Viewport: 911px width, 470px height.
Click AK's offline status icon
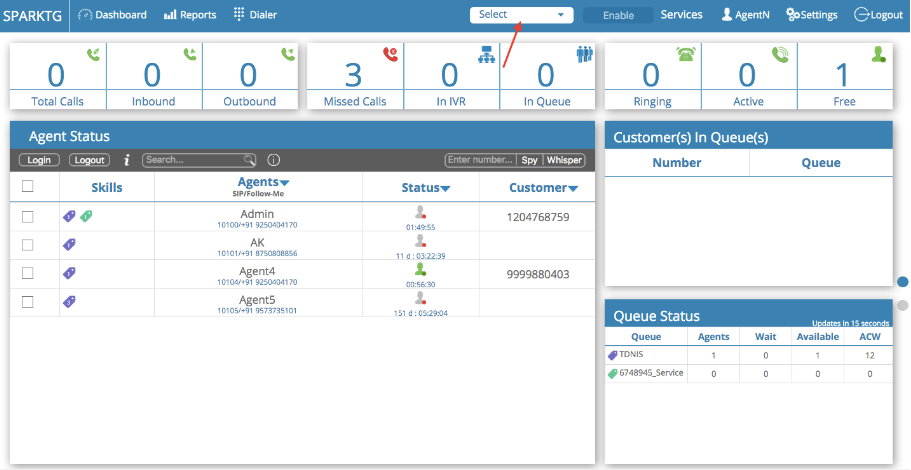(x=421, y=241)
